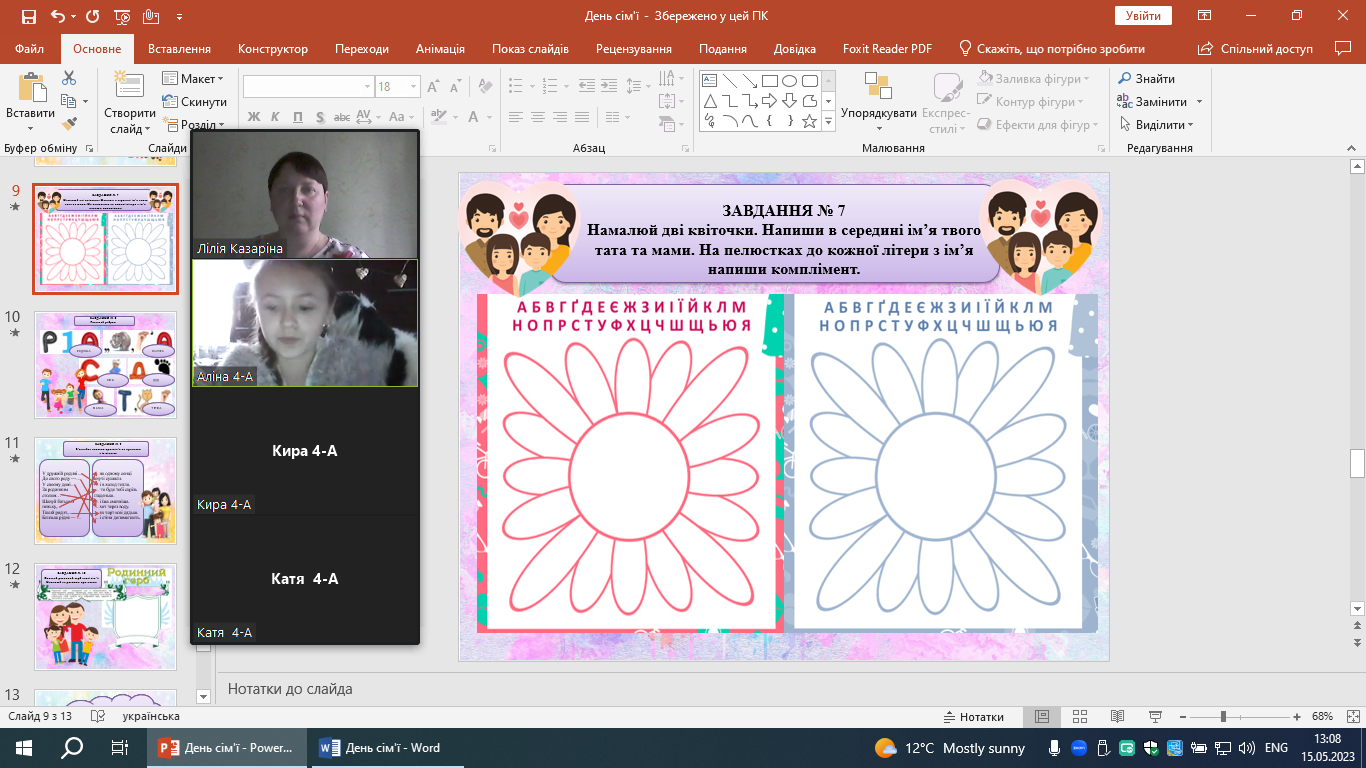Viewport: 1366px width, 768px height.
Task: Click the Увійти sign-in button
Action: pyautogui.click(x=1143, y=16)
